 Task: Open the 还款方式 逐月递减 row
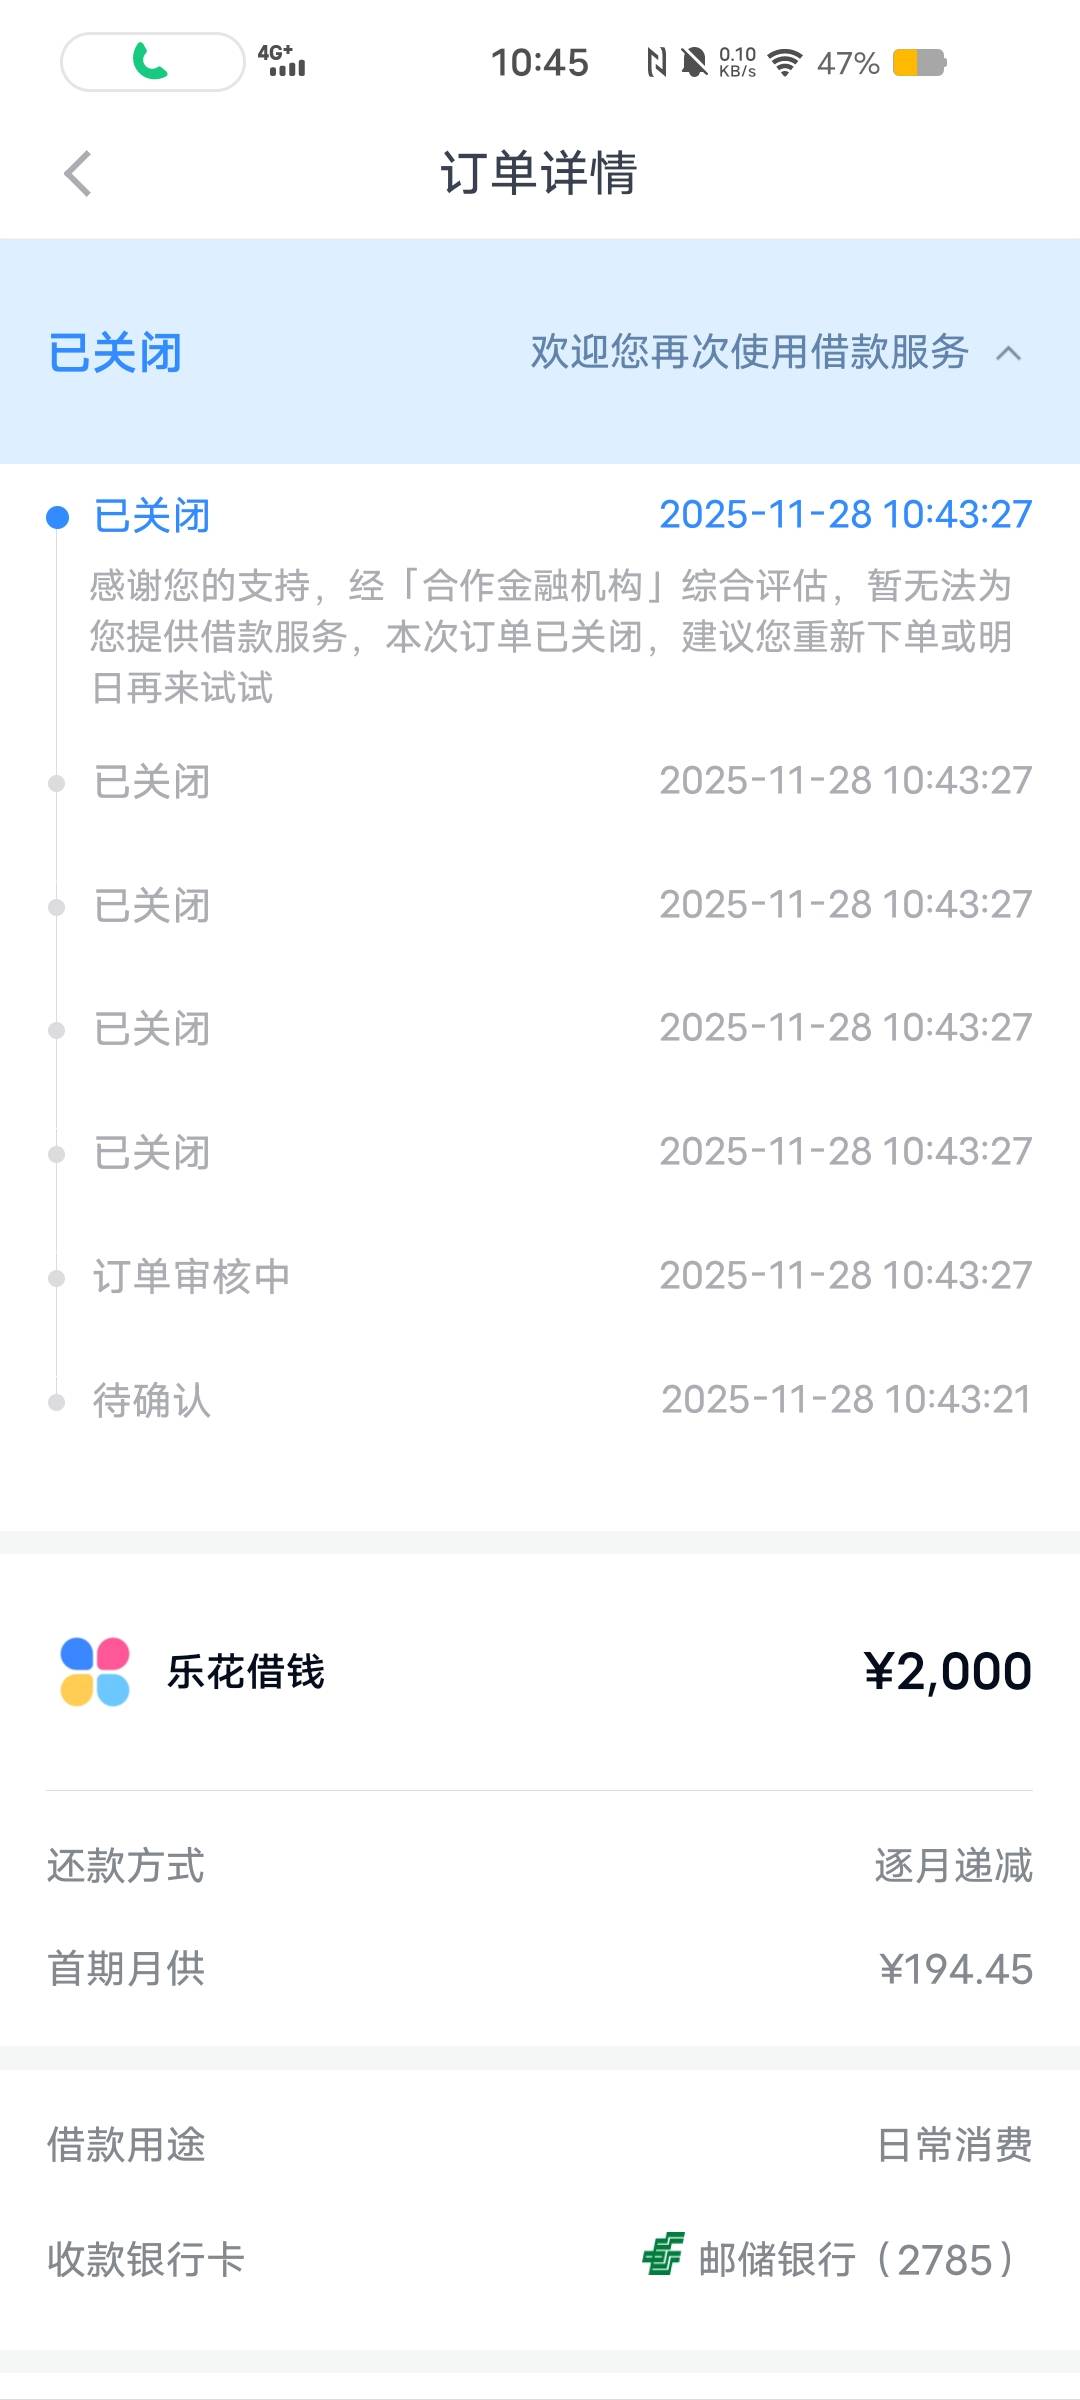540,1866
